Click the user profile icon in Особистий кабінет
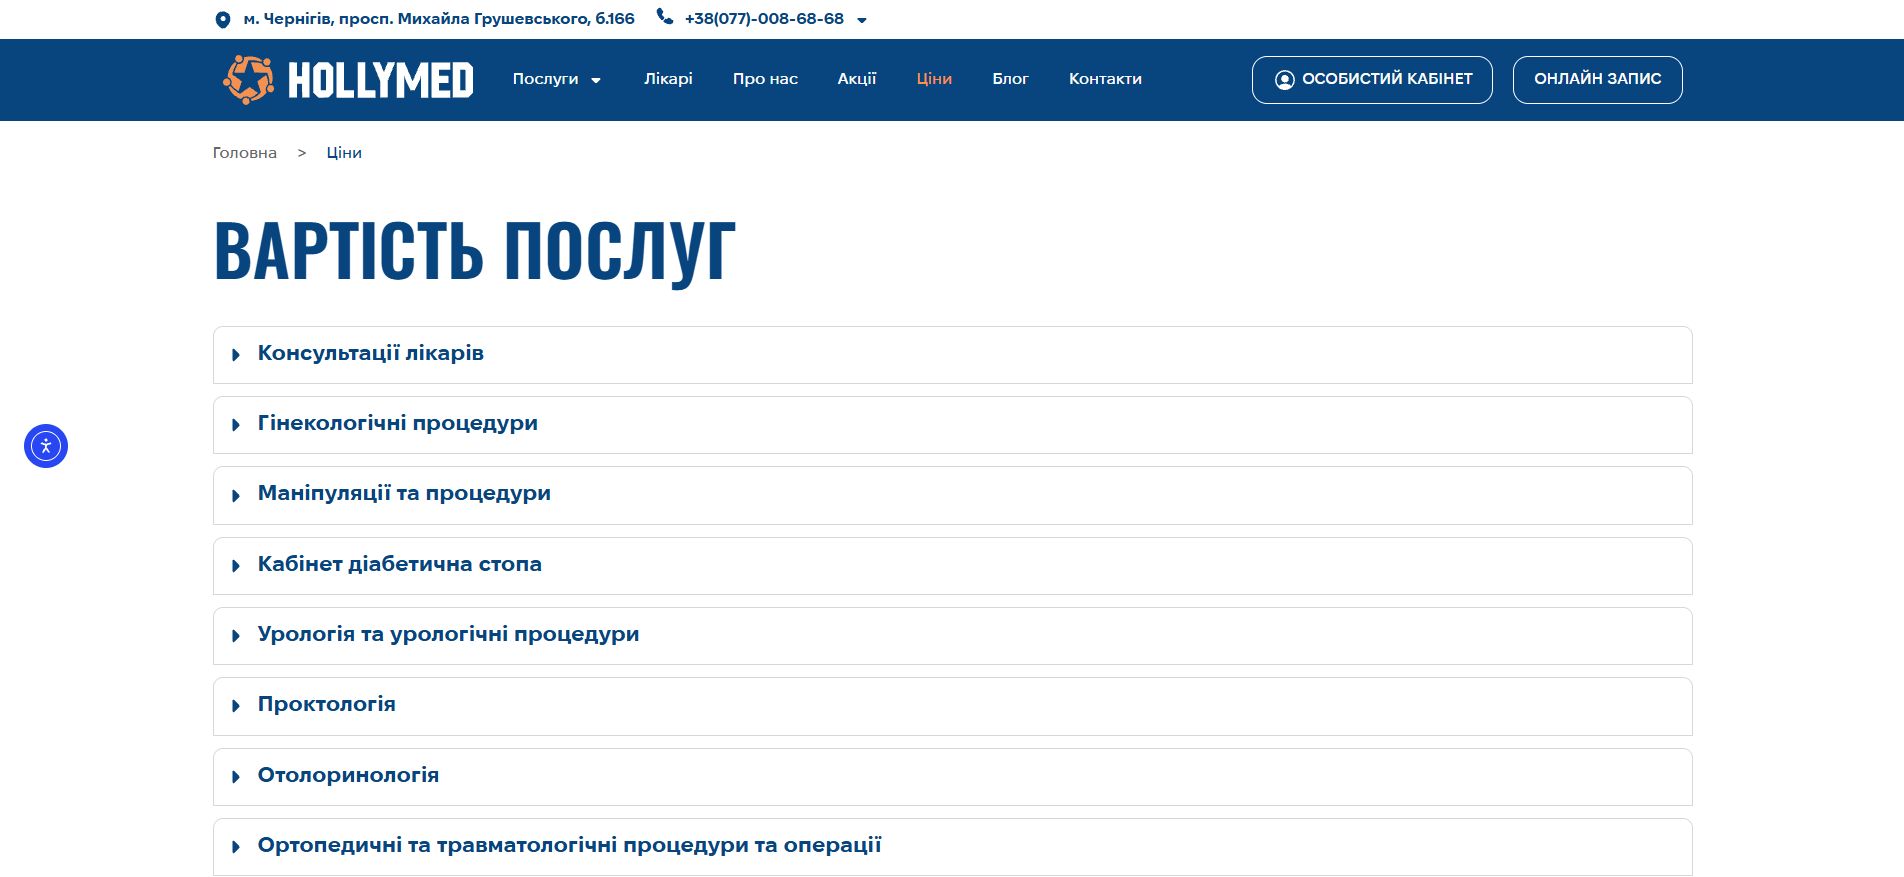Viewport: 1904px width, 877px height. point(1284,80)
